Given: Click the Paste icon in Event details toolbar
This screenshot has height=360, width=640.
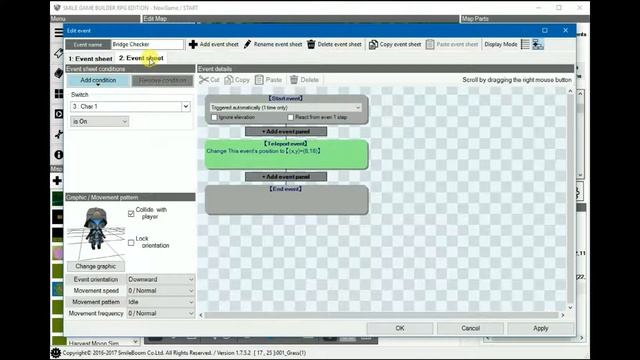Looking at the screenshot, I should click(x=259, y=80).
